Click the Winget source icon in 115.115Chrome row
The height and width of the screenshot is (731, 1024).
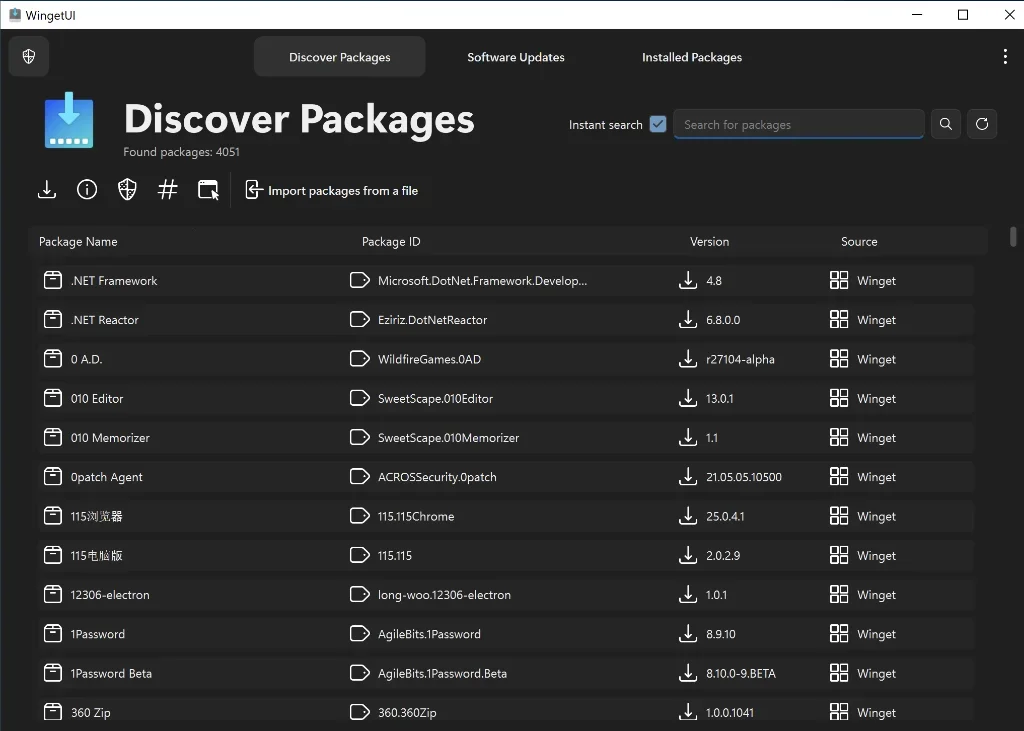[839, 515]
